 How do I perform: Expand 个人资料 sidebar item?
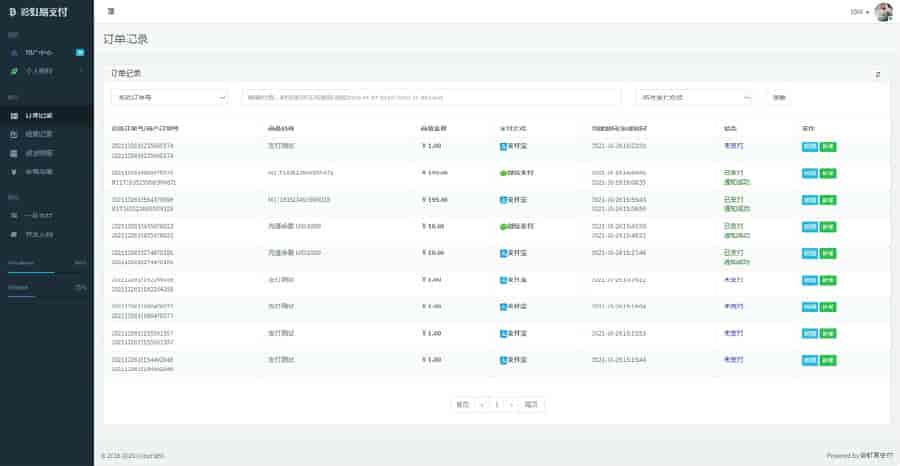point(45,71)
